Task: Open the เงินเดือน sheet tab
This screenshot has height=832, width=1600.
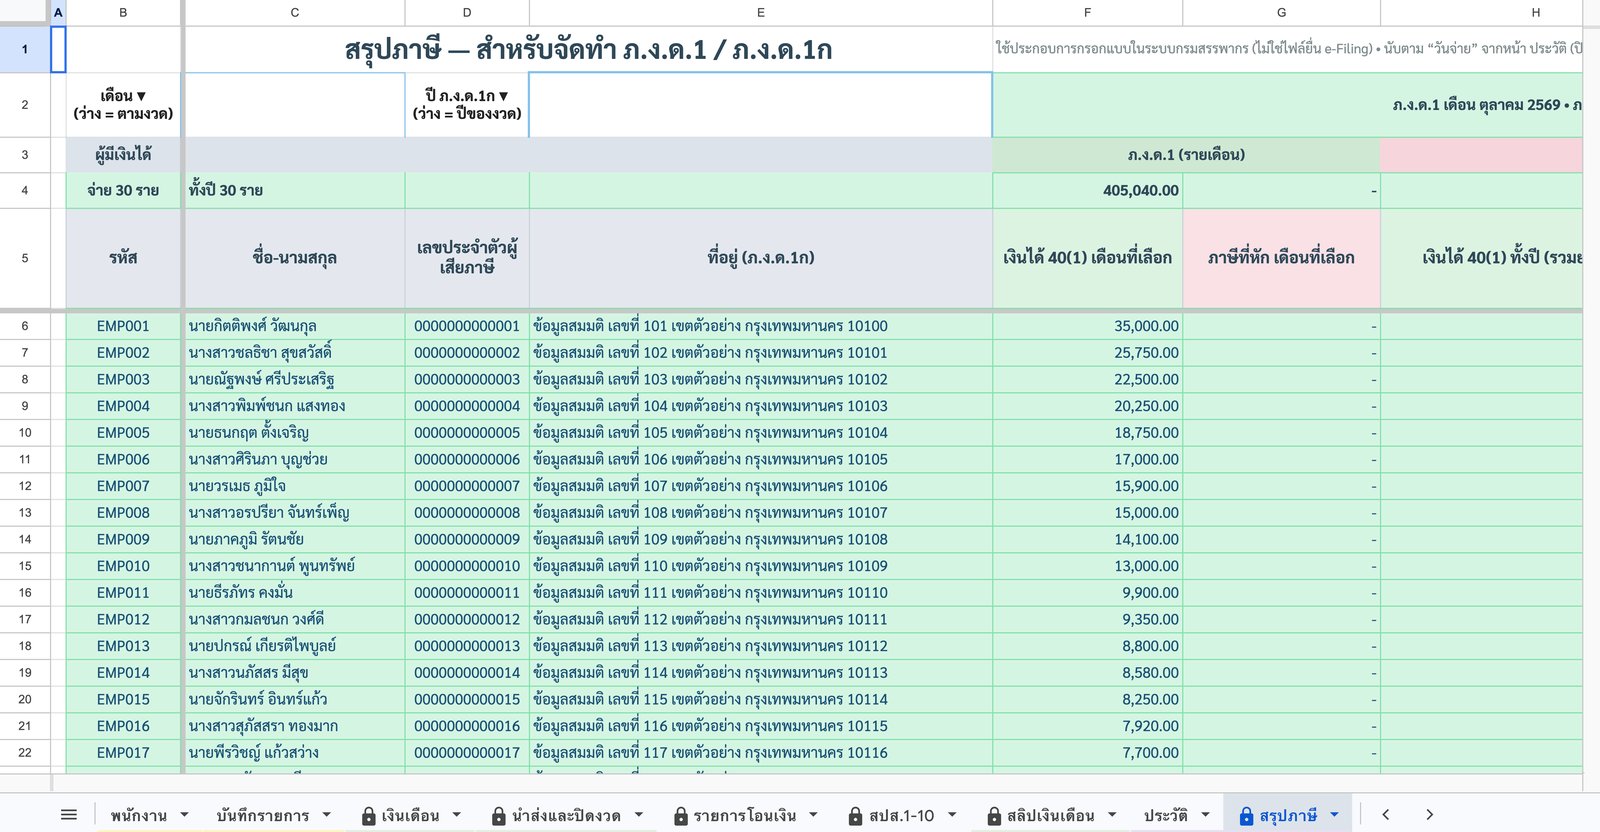Action: [x=410, y=816]
